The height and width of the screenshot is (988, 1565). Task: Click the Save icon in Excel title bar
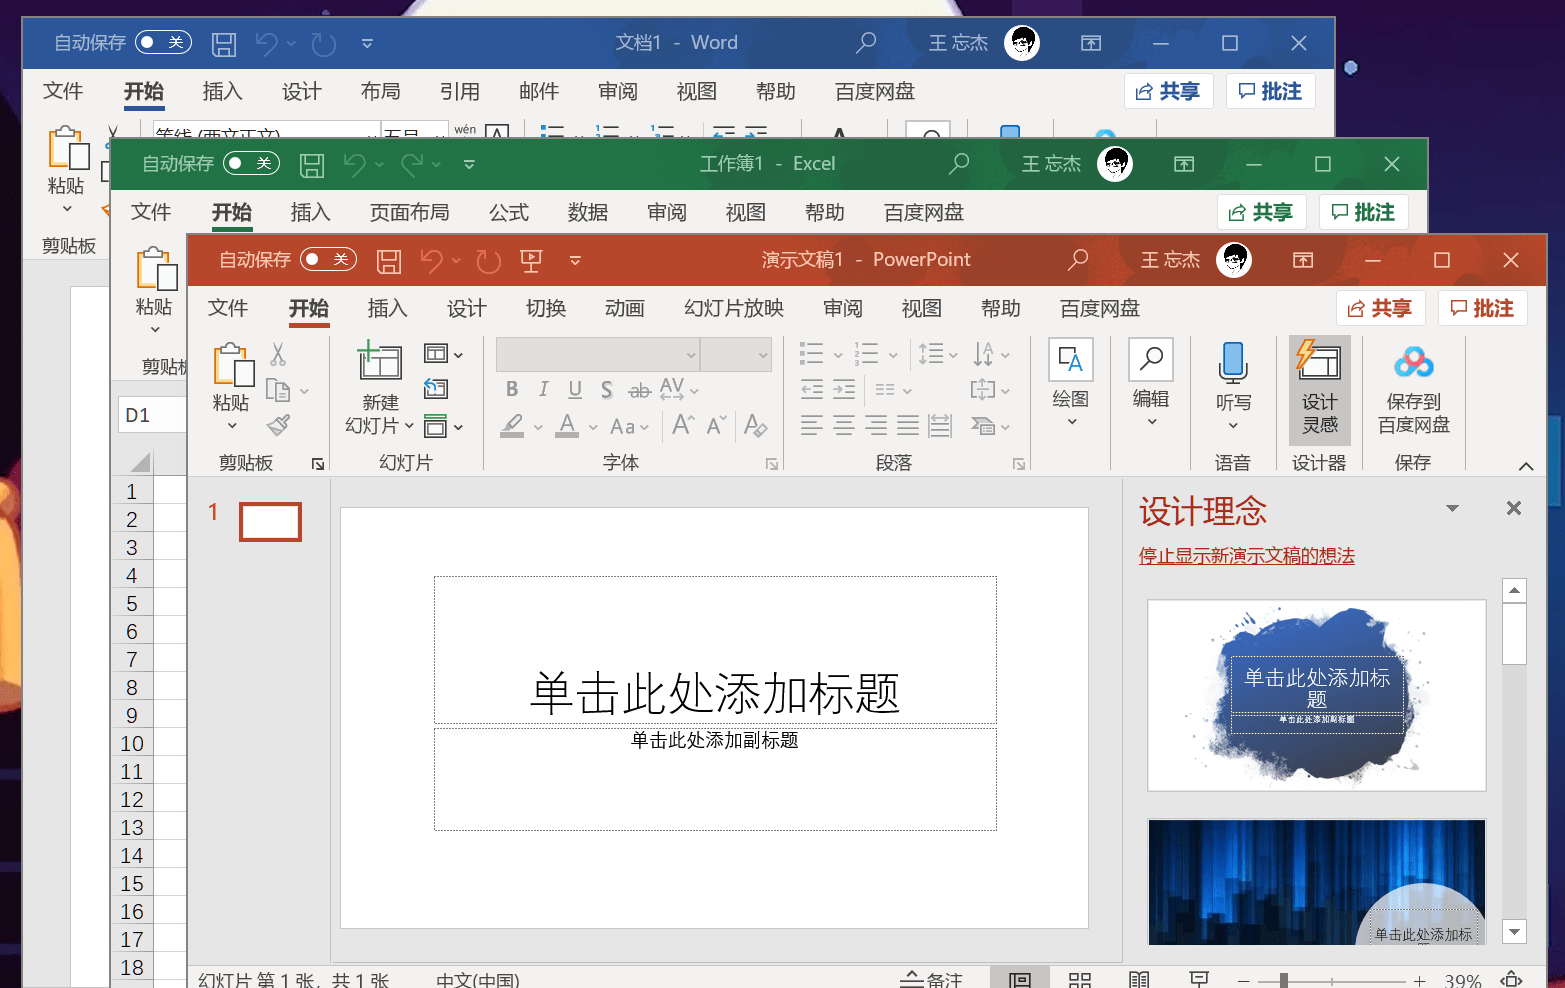pos(312,165)
